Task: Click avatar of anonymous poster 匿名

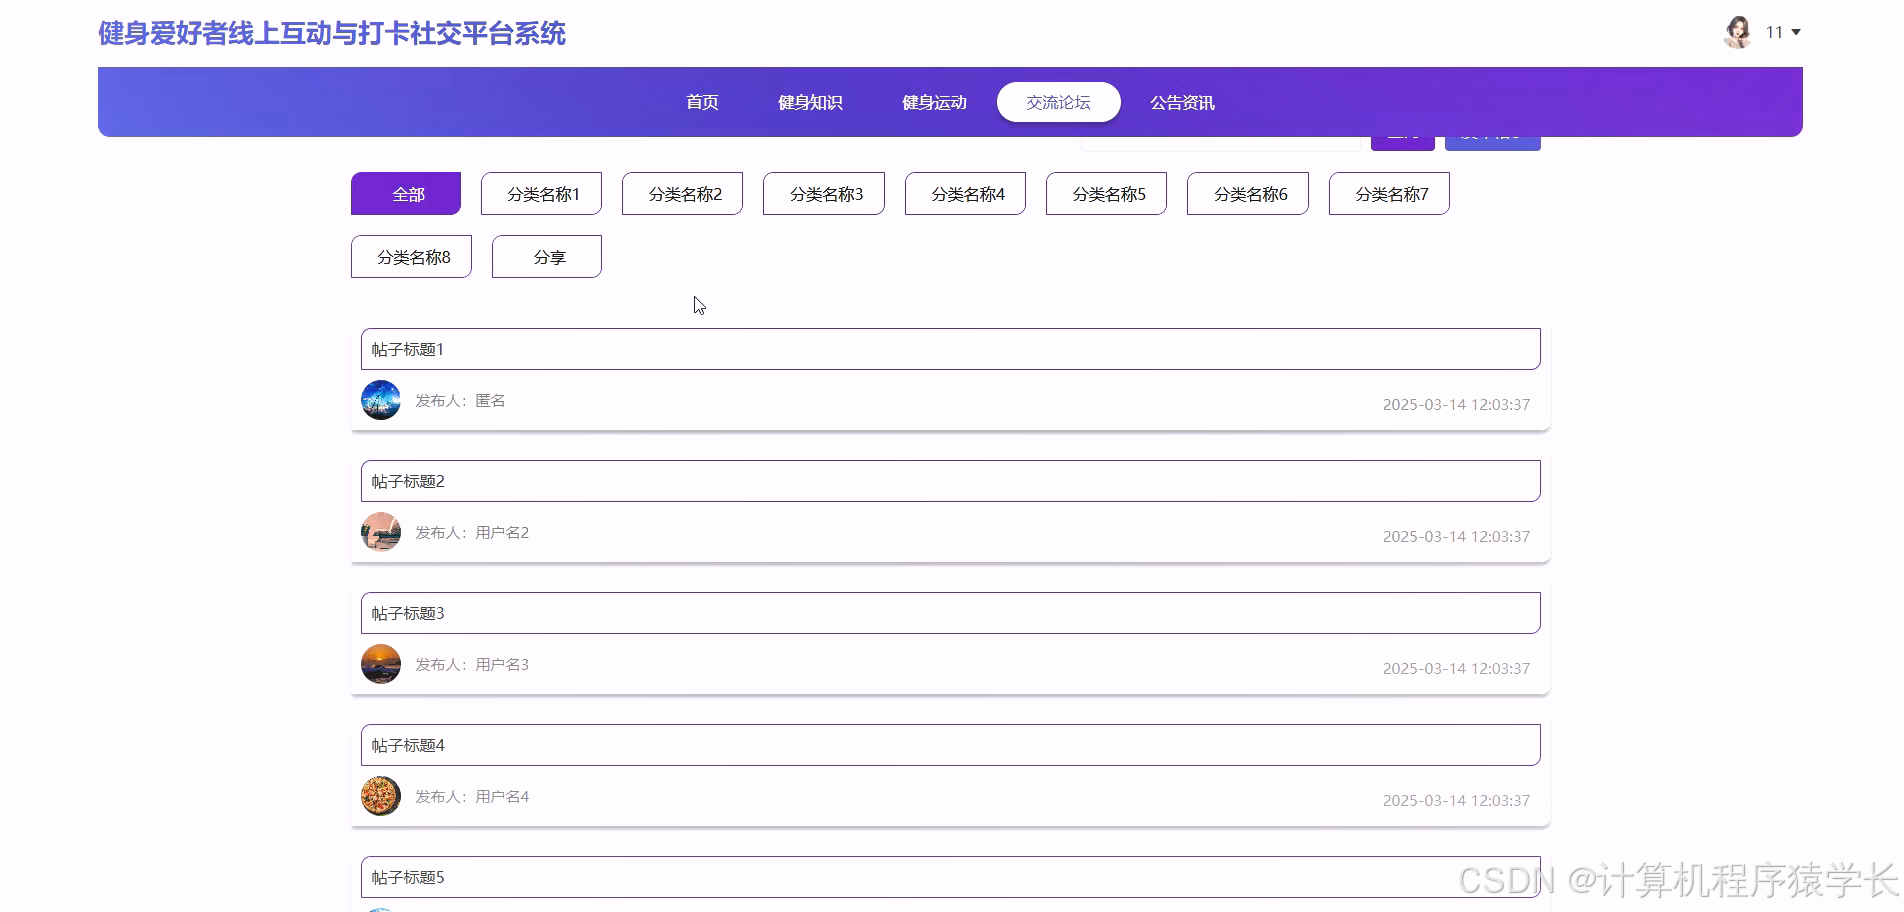Action: 381,400
